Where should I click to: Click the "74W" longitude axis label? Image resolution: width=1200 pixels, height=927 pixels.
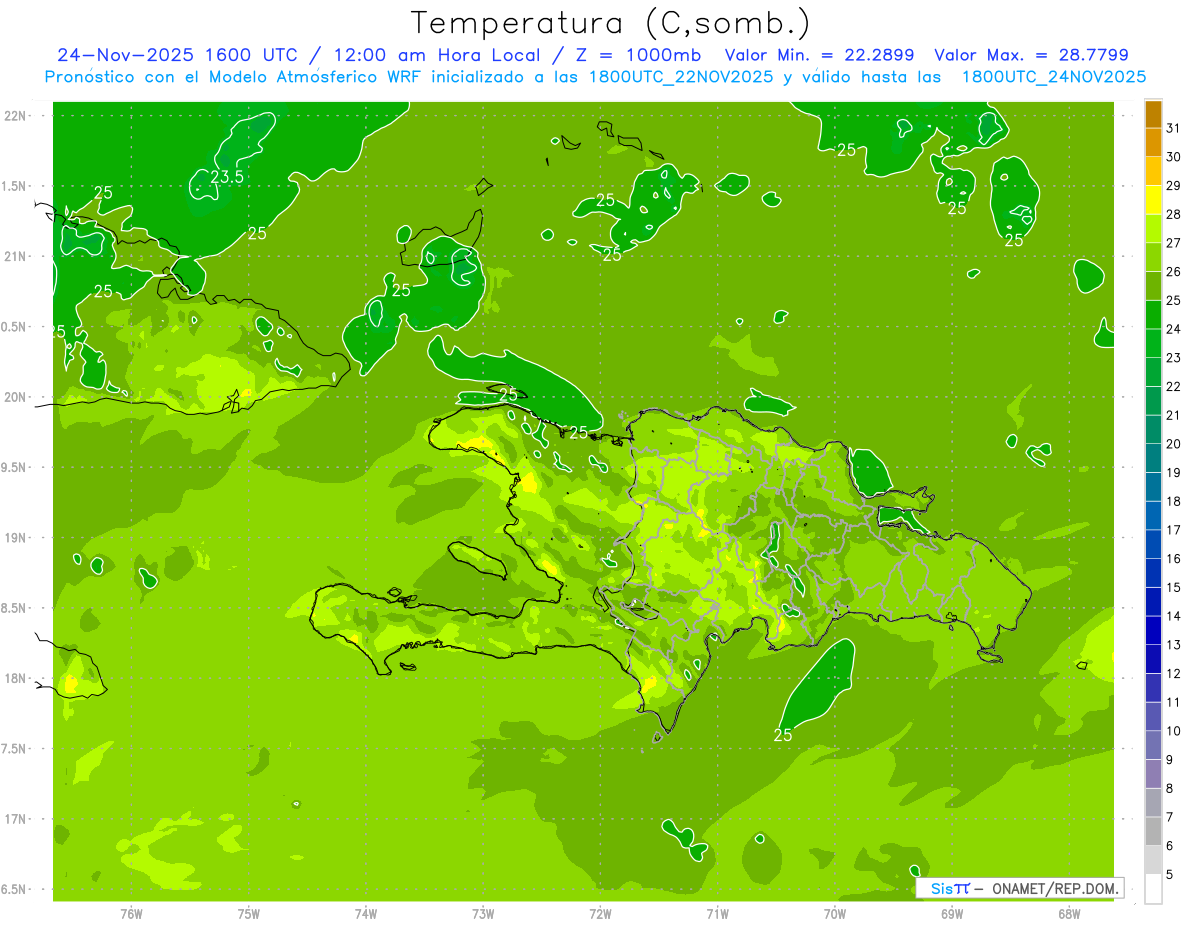pos(366,914)
